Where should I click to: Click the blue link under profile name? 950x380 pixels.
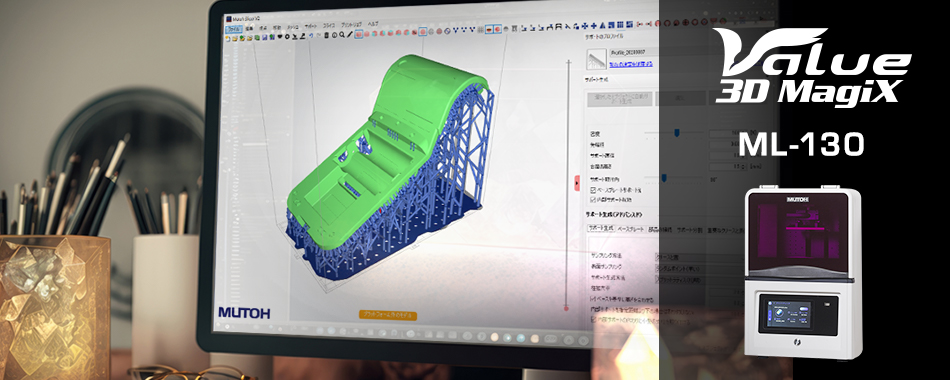(x=630, y=63)
